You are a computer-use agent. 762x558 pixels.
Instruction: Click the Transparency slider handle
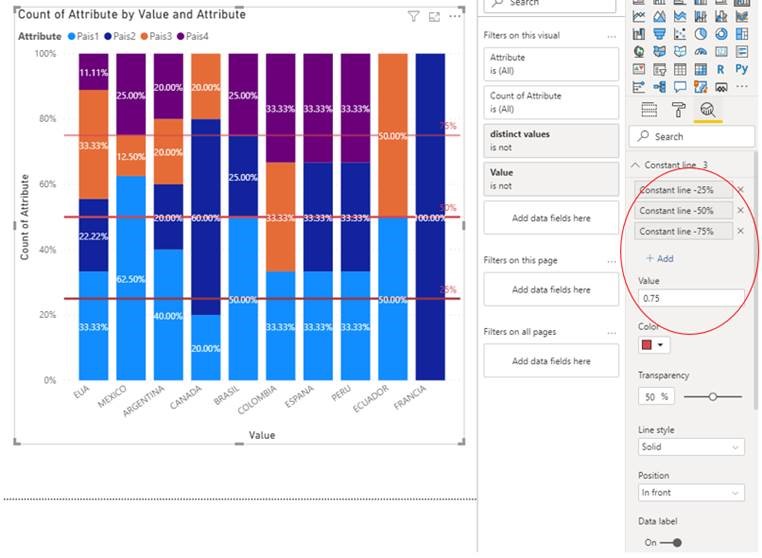712,397
